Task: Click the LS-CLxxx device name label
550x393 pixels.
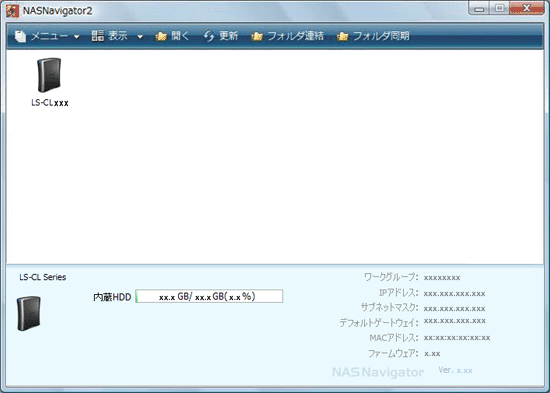Action: pyautogui.click(x=50, y=103)
